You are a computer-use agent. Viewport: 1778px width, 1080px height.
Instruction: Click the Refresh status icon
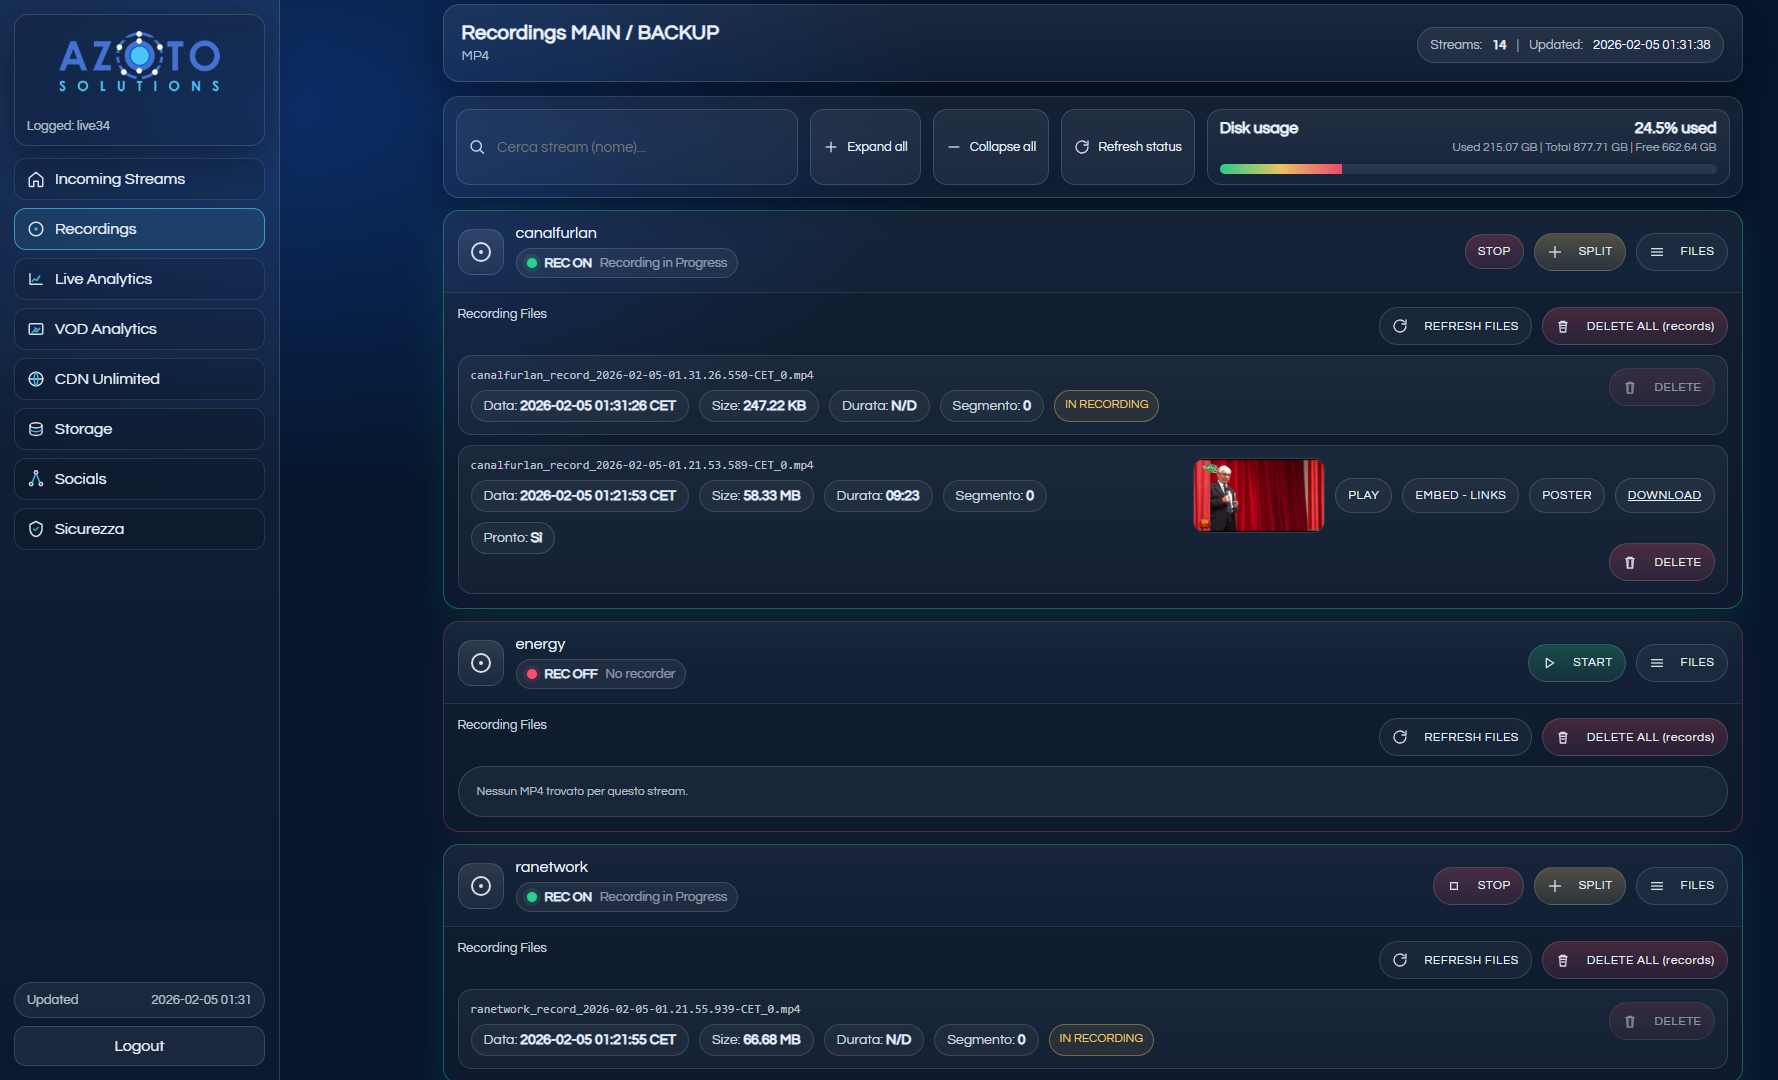click(x=1082, y=146)
